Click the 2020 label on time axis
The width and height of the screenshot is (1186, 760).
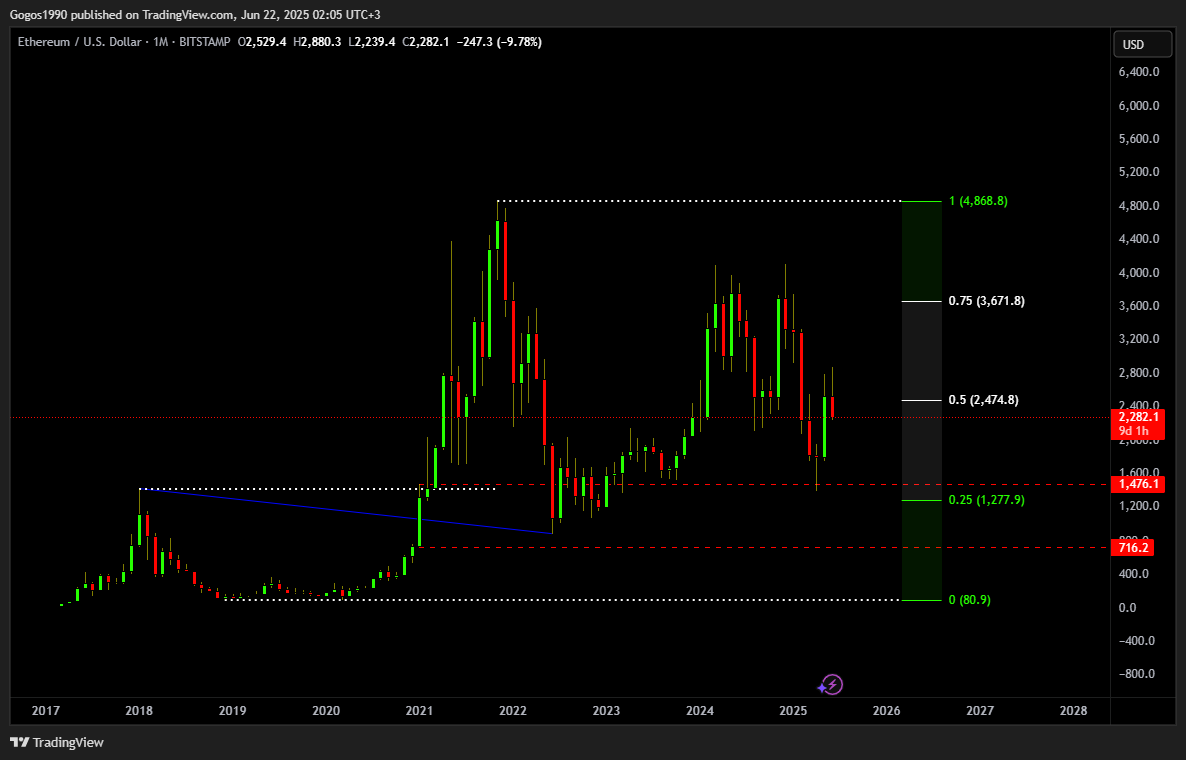326,711
